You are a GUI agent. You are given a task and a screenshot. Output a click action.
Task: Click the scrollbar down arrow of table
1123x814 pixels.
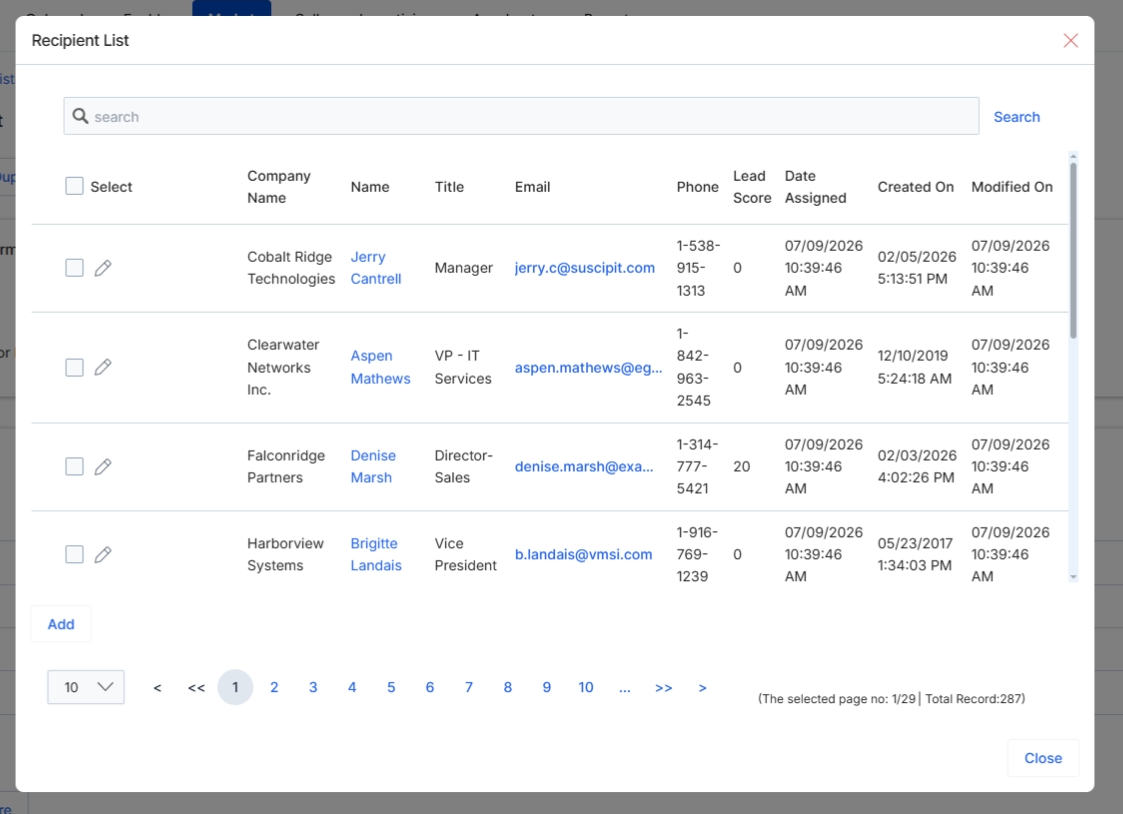pyautogui.click(x=1073, y=577)
